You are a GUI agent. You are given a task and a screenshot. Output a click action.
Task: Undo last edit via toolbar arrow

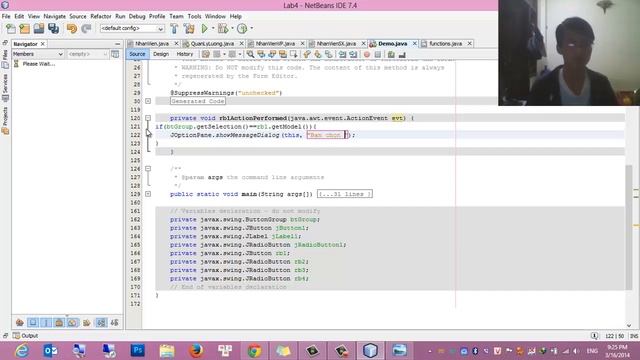tap(72, 29)
